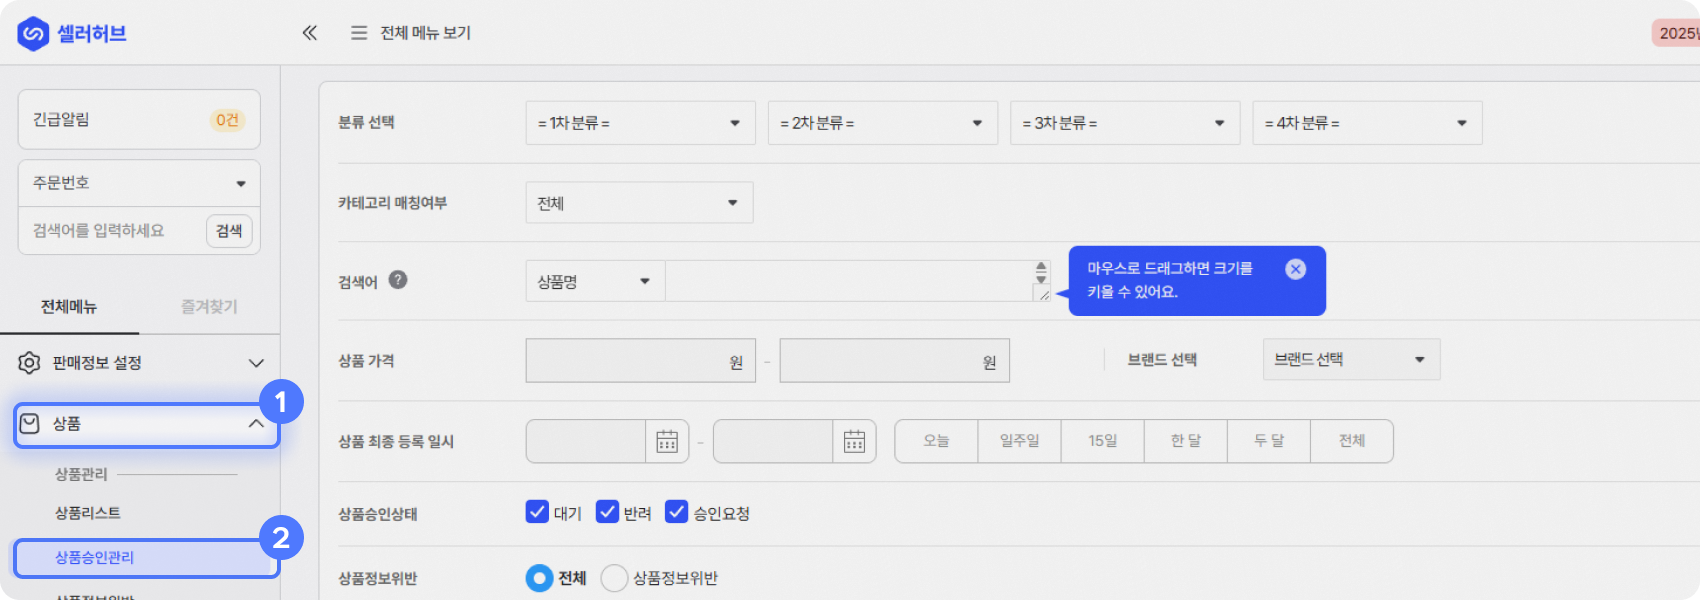Image resolution: width=1700 pixels, height=600 pixels.
Task: Click the 상품 menu box icon
Action: 30,424
